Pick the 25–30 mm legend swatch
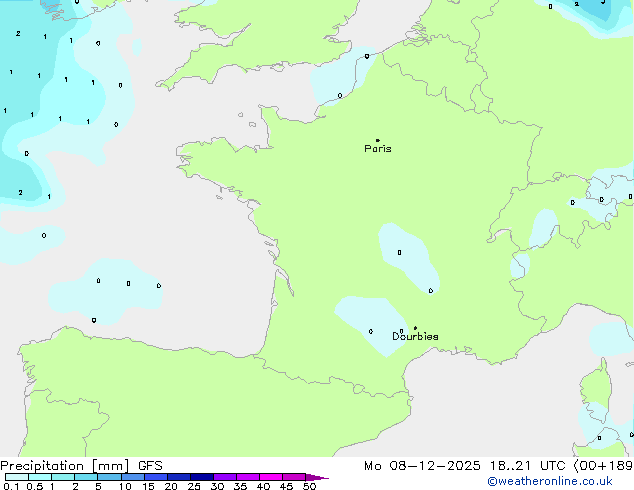Image resolution: width=634 pixels, height=490 pixels. [x=202, y=477]
